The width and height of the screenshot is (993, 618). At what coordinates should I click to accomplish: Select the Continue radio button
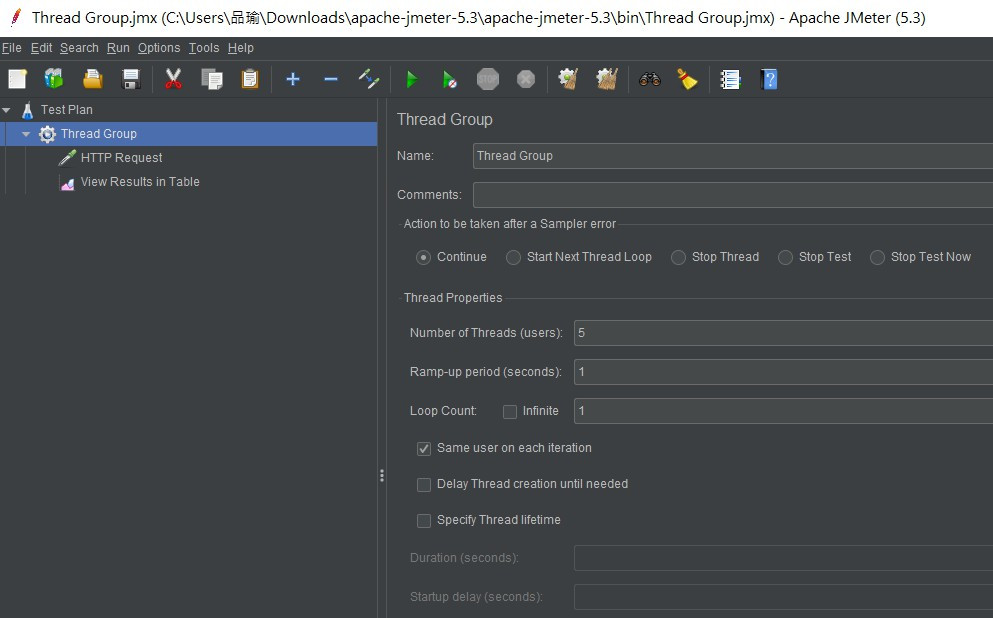coord(423,258)
